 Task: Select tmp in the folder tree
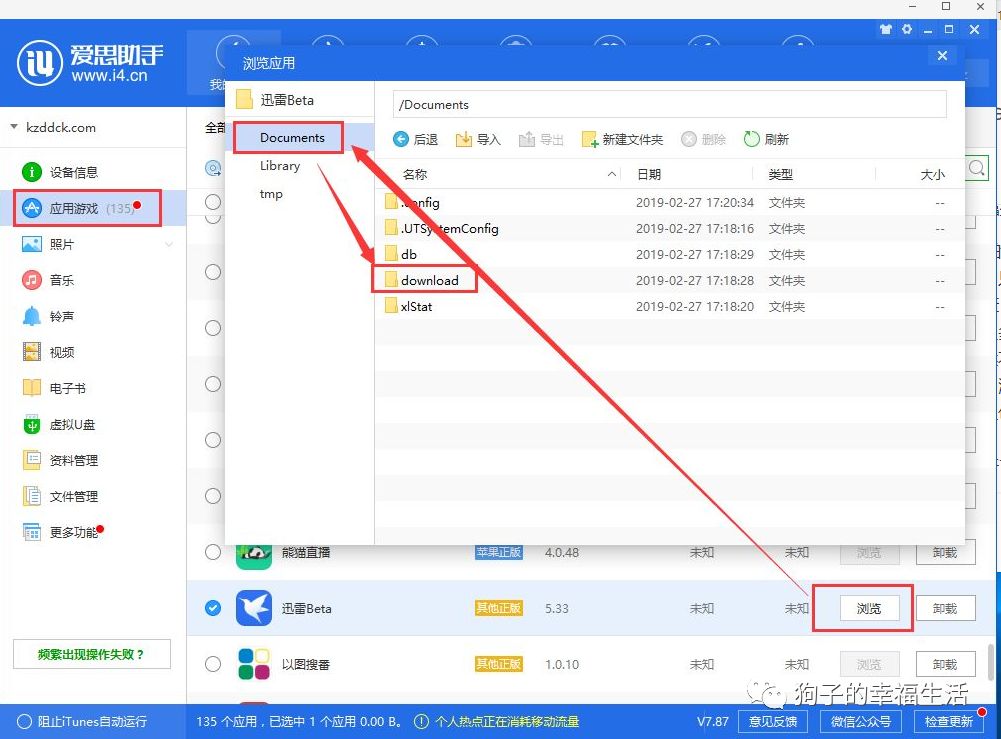271,194
